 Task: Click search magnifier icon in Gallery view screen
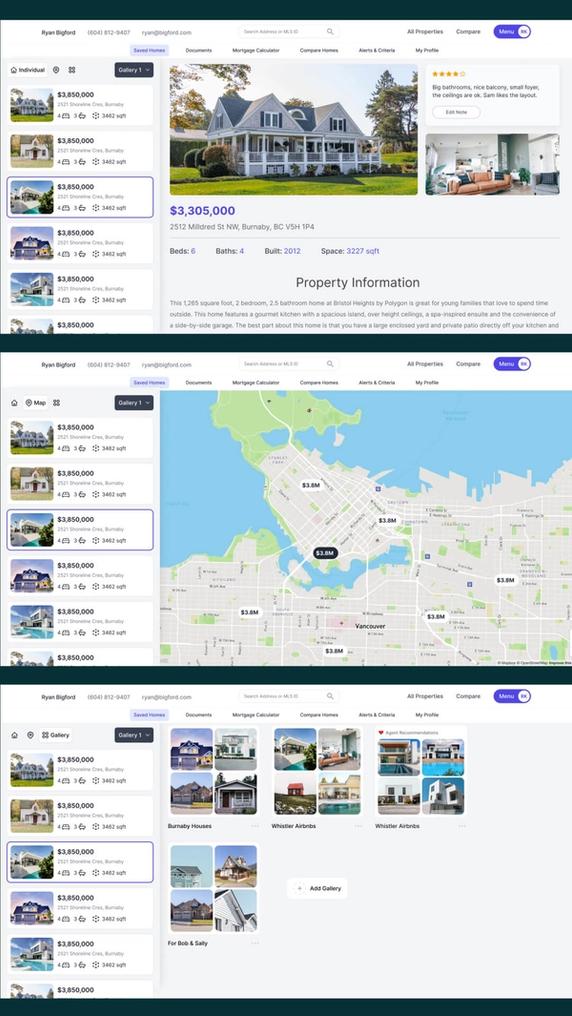[330, 697]
